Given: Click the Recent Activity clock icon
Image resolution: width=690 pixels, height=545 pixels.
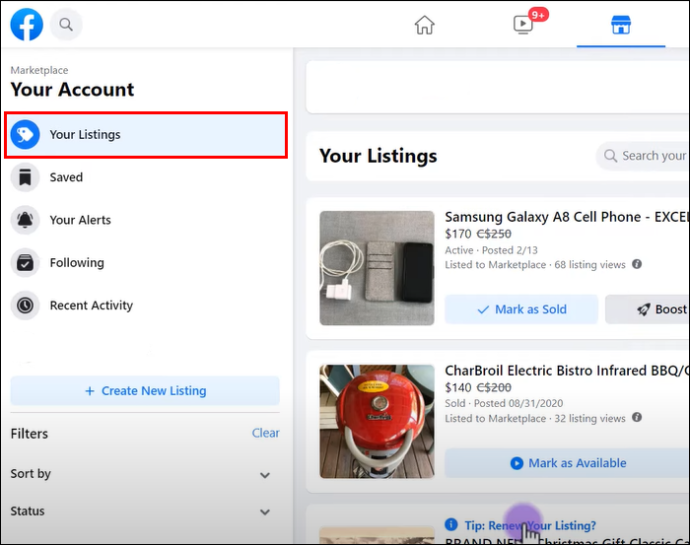Looking at the screenshot, I should click(x=25, y=305).
